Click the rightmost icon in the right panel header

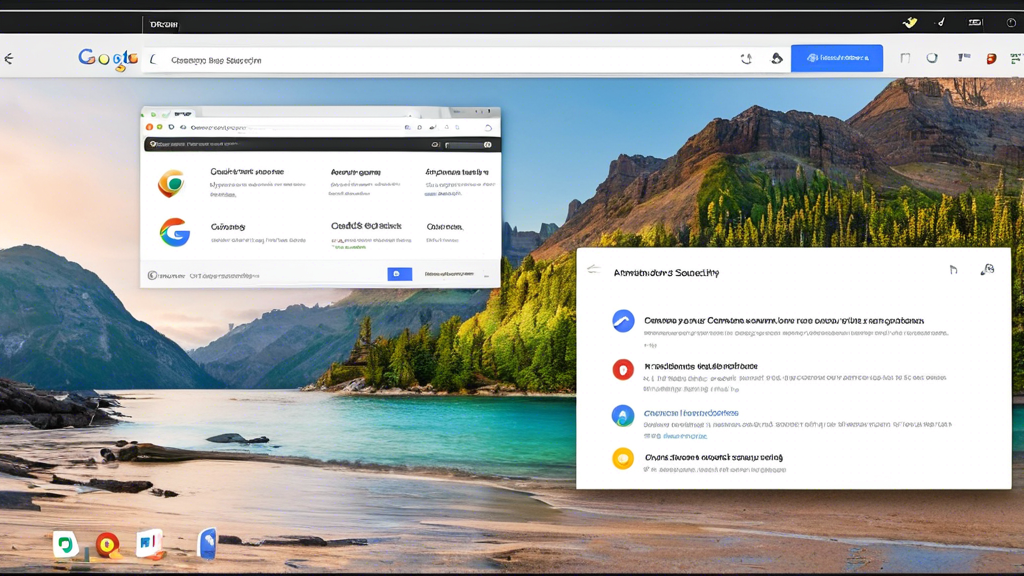(987, 270)
